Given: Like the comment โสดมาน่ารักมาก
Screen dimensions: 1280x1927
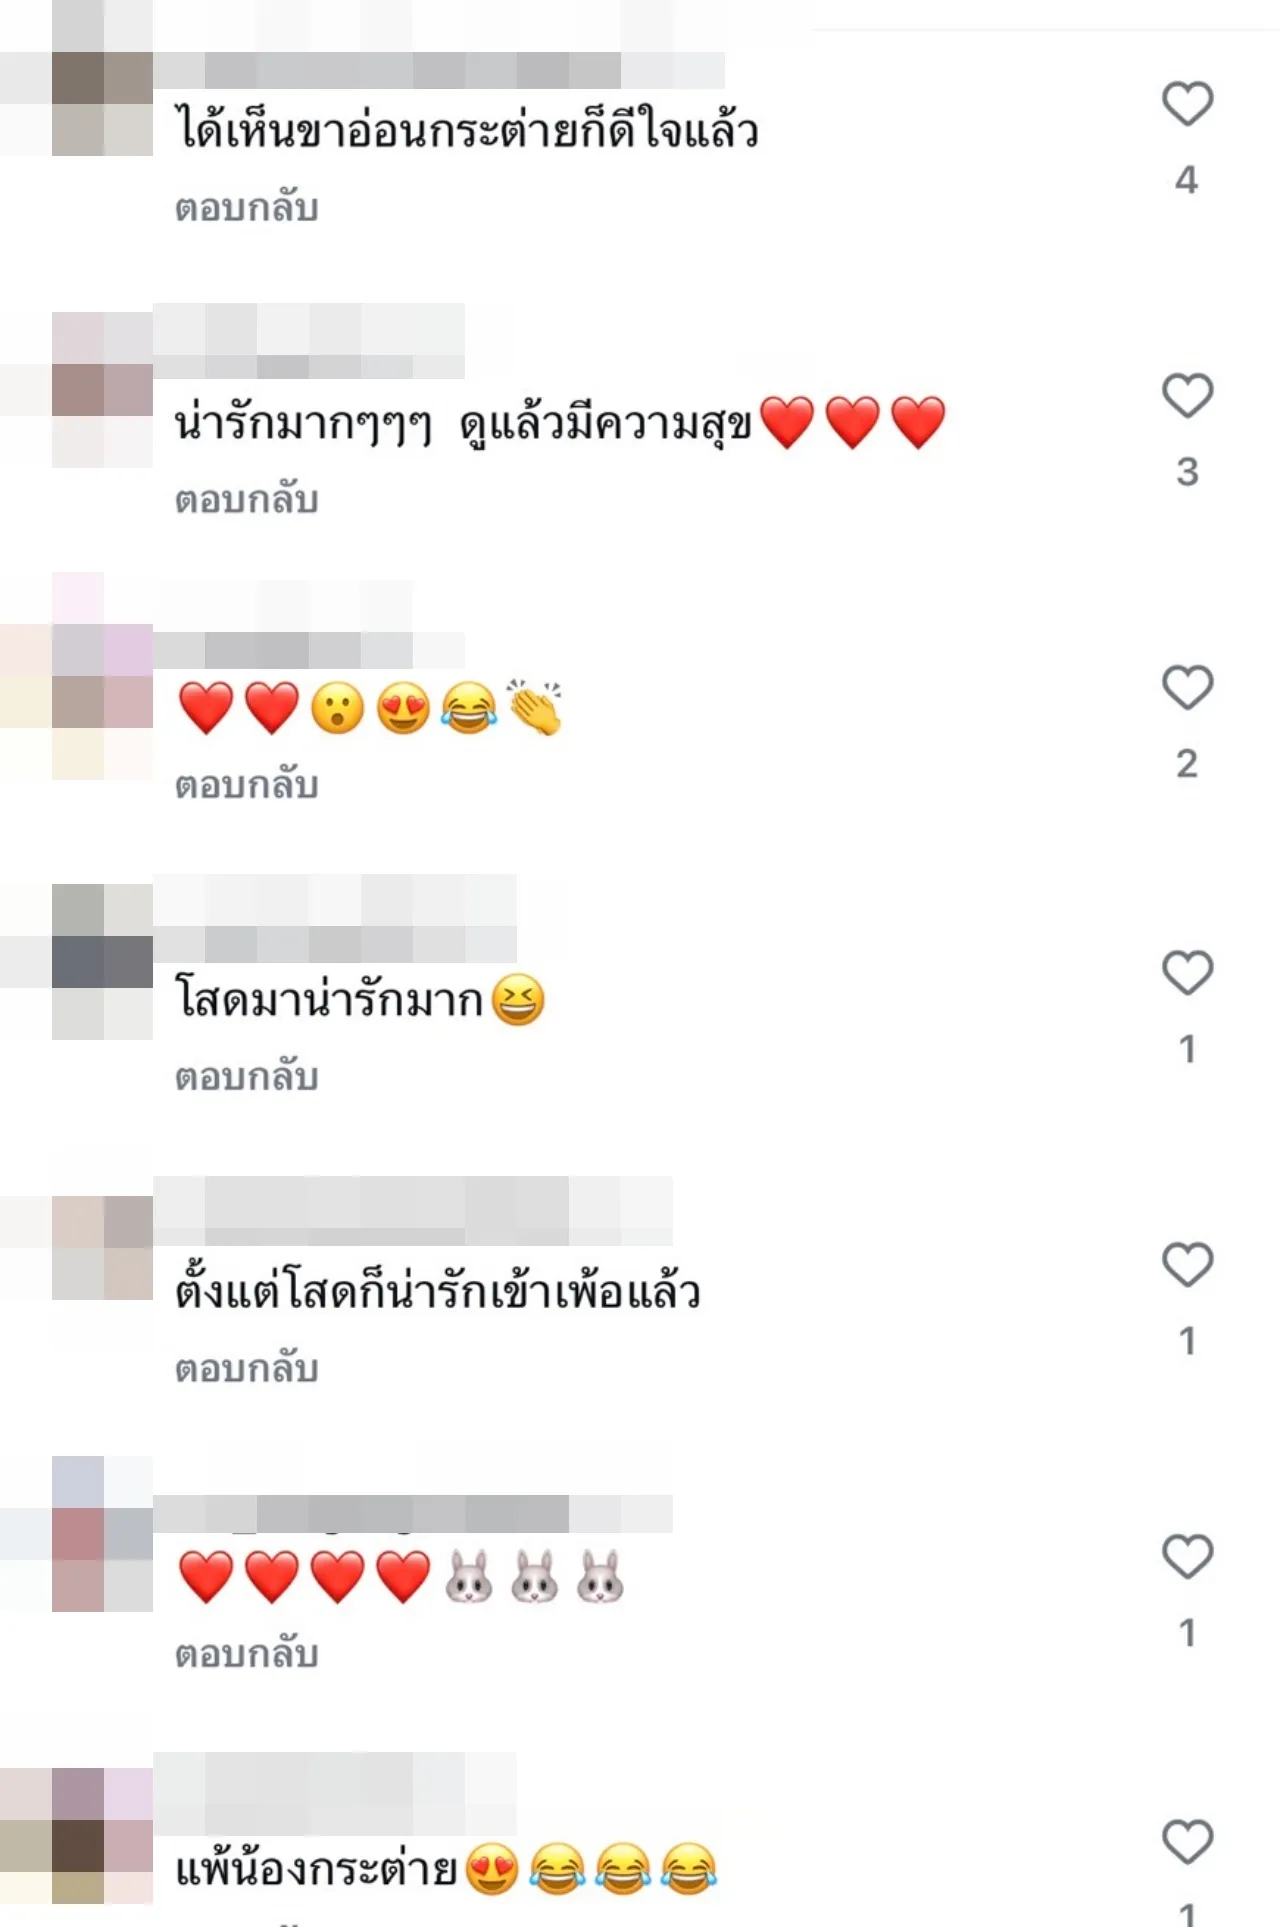Looking at the screenshot, I should [1187, 973].
